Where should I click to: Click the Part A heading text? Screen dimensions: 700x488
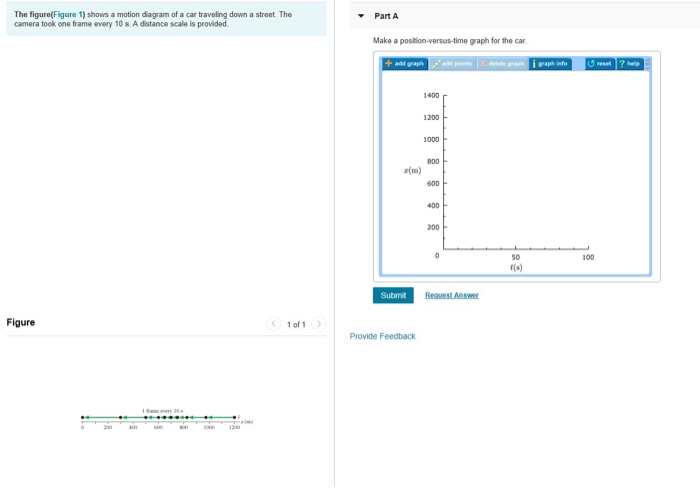[386, 16]
